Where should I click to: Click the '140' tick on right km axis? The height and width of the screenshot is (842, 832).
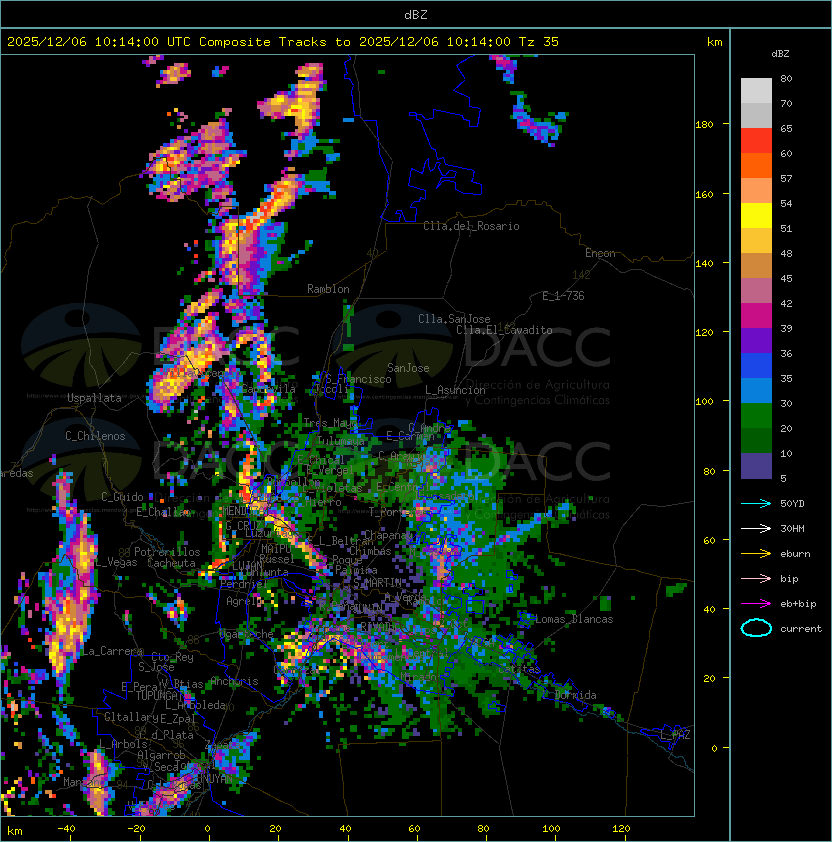[704, 264]
